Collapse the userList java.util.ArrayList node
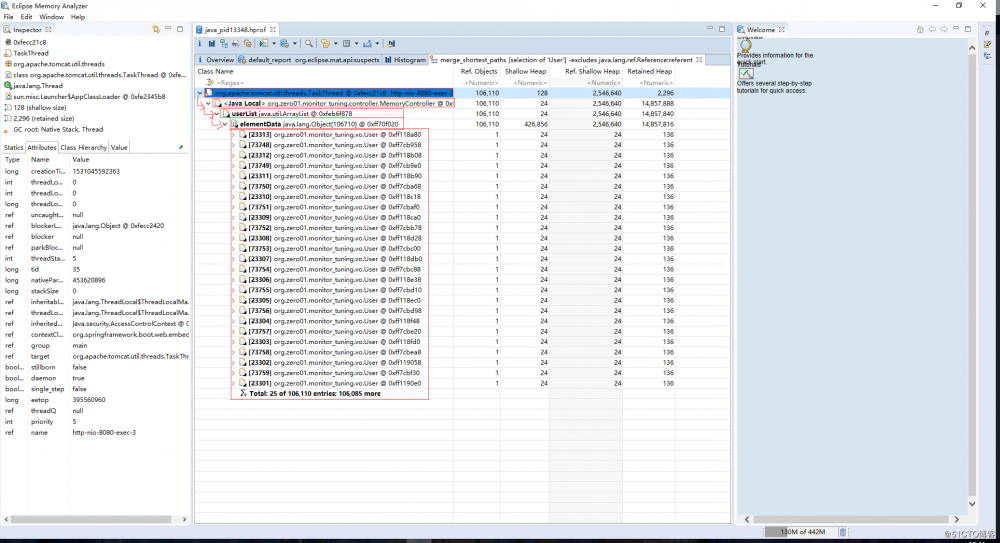The height and width of the screenshot is (543, 1000). click(x=216, y=113)
